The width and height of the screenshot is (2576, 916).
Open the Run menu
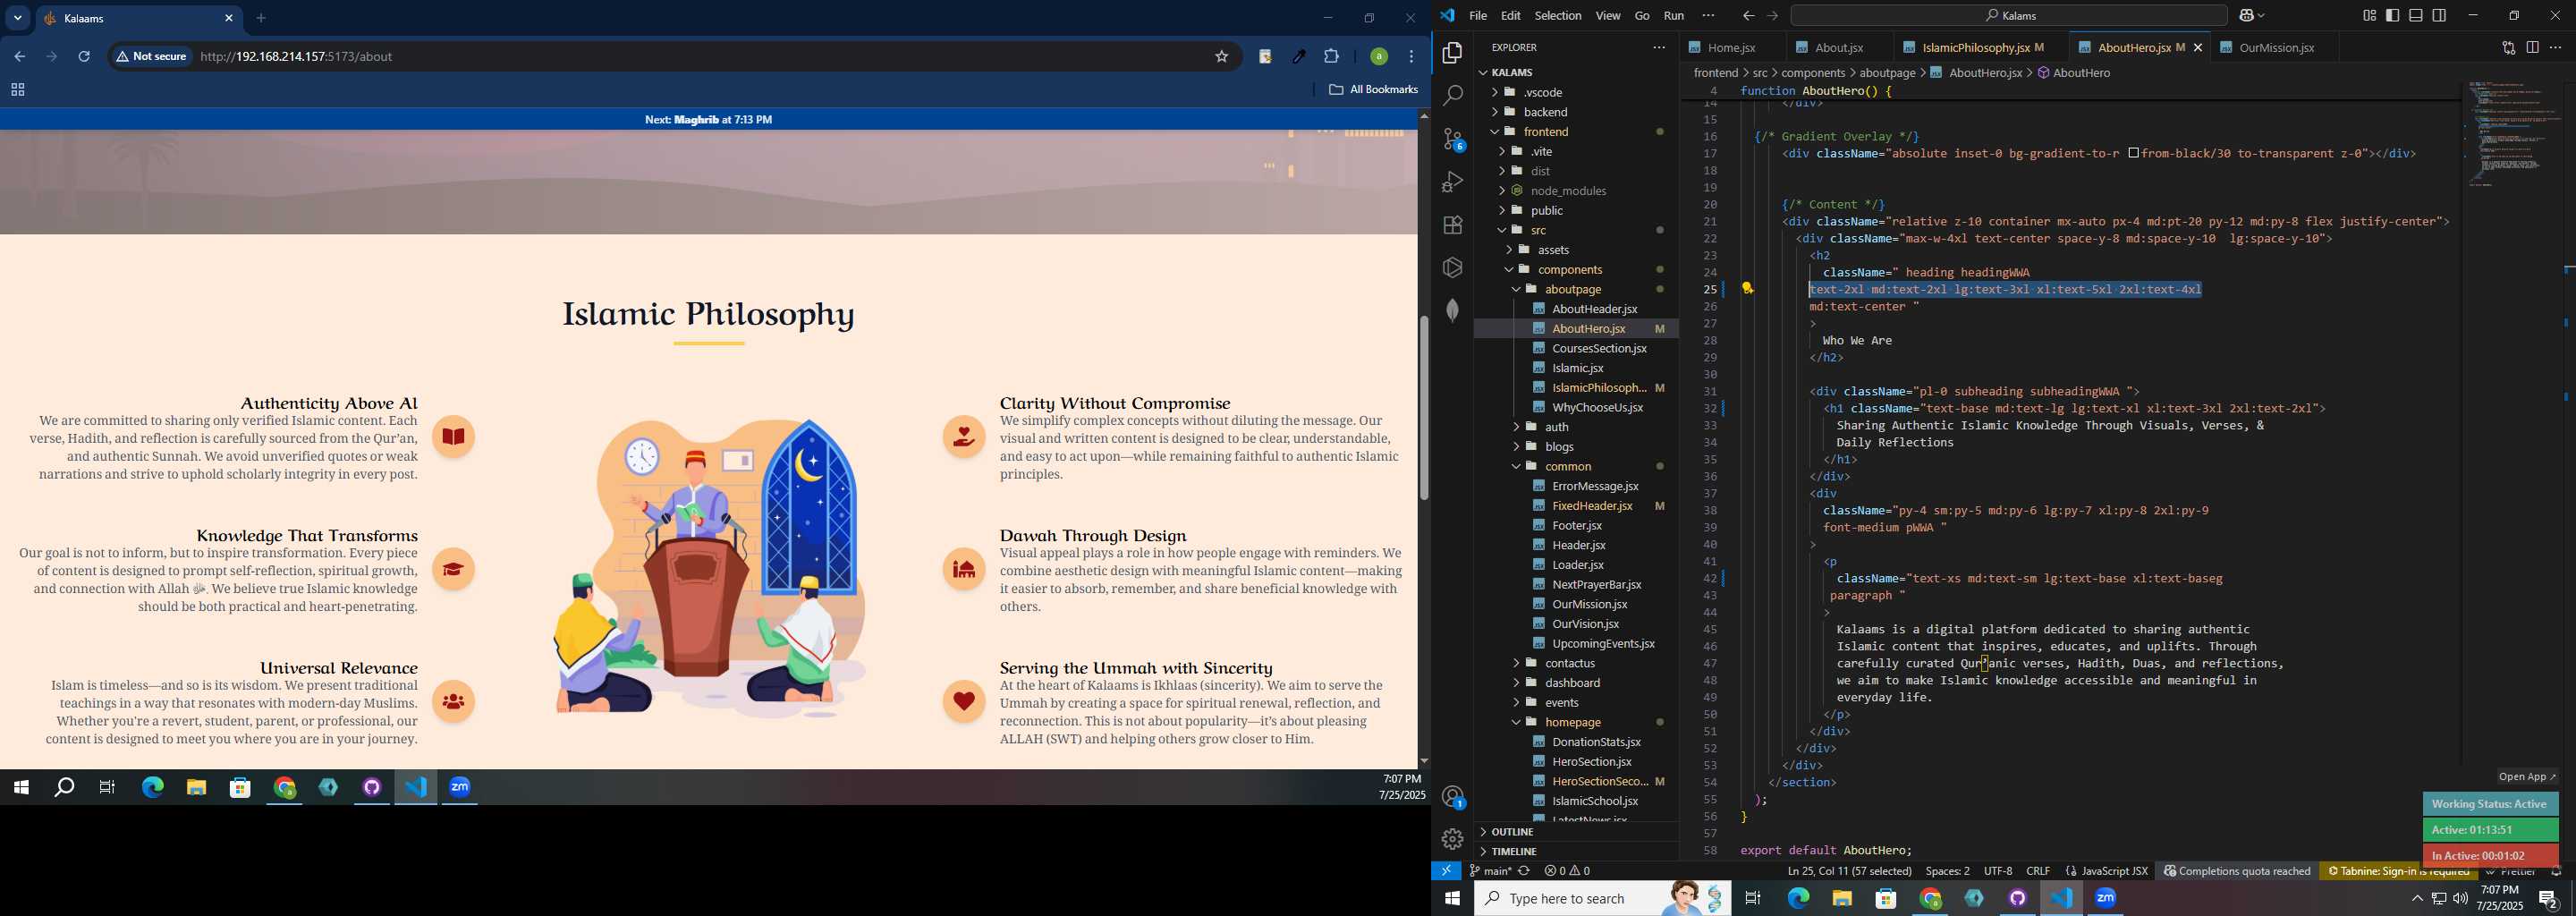tap(1674, 16)
